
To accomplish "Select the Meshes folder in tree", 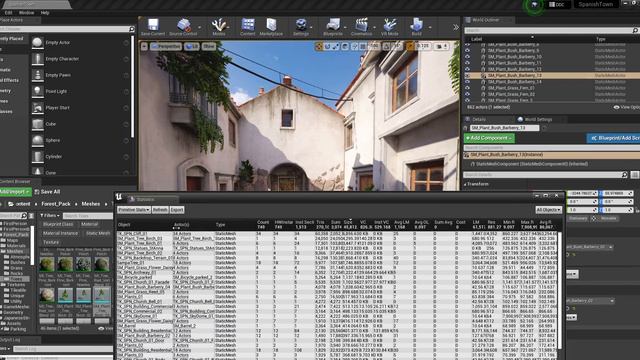I will (15, 251).
